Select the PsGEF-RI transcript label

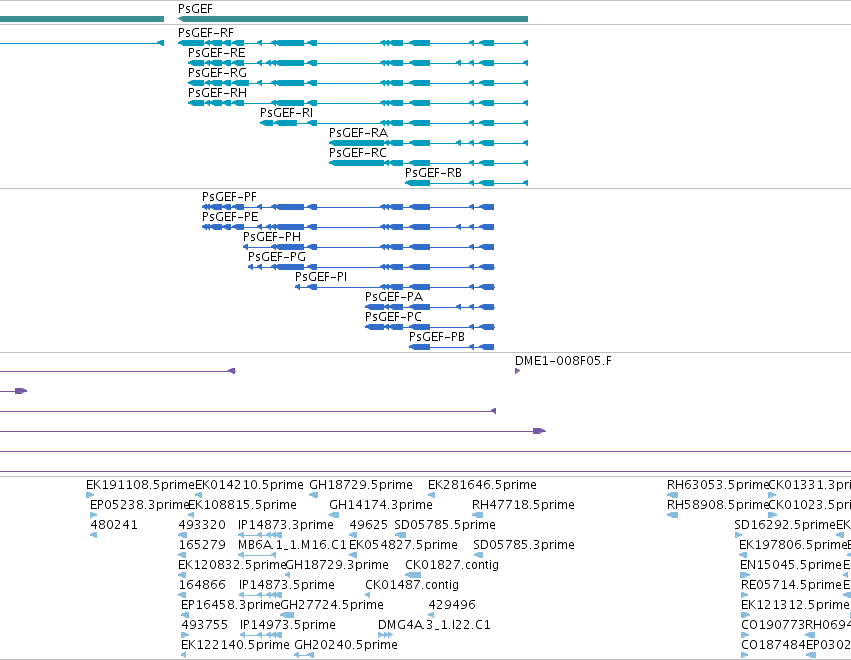(287, 113)
